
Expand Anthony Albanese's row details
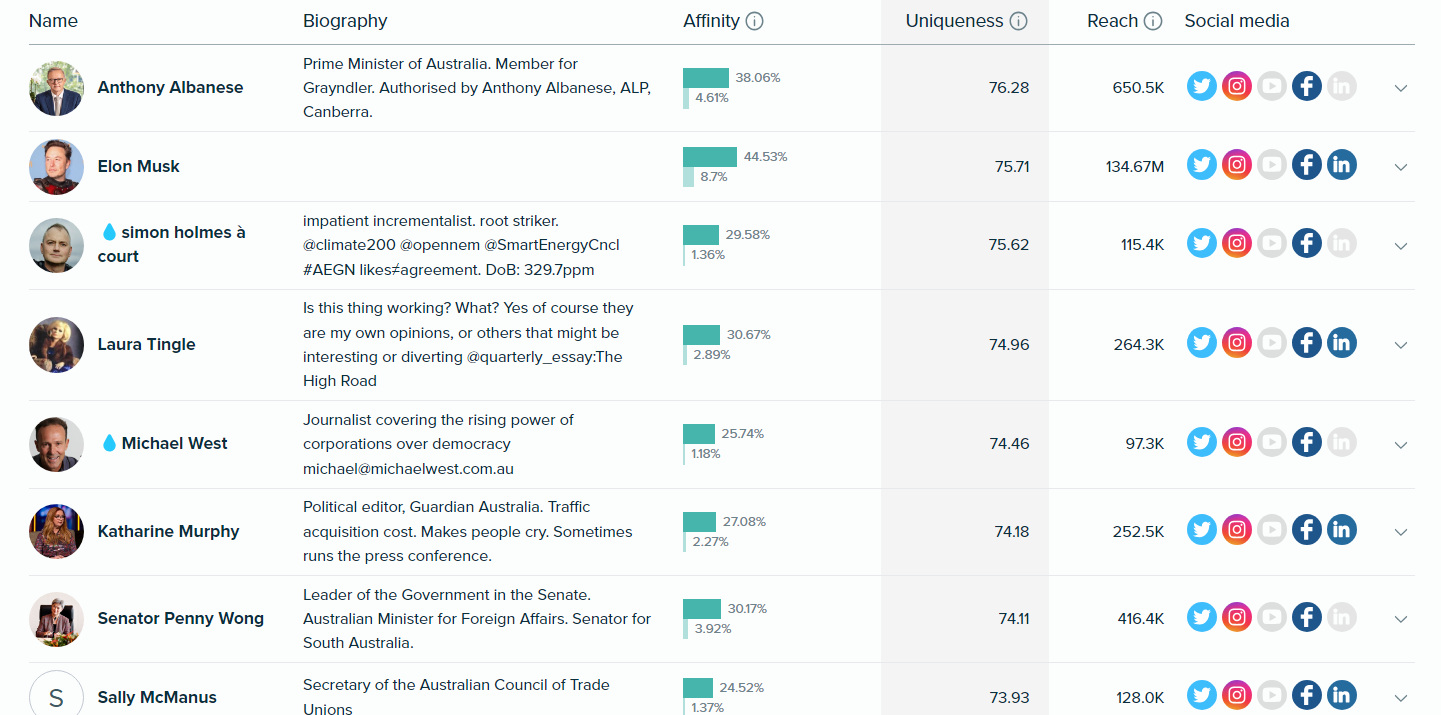point(1401,88)
